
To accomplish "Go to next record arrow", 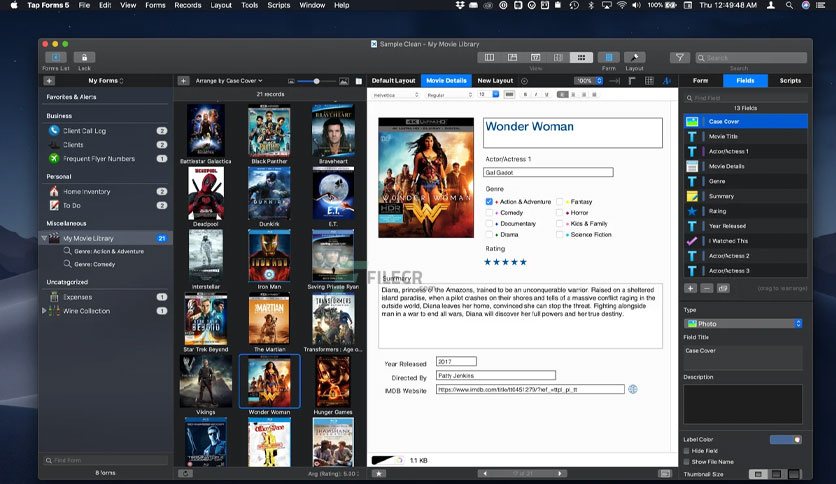I will pos(559,473).
